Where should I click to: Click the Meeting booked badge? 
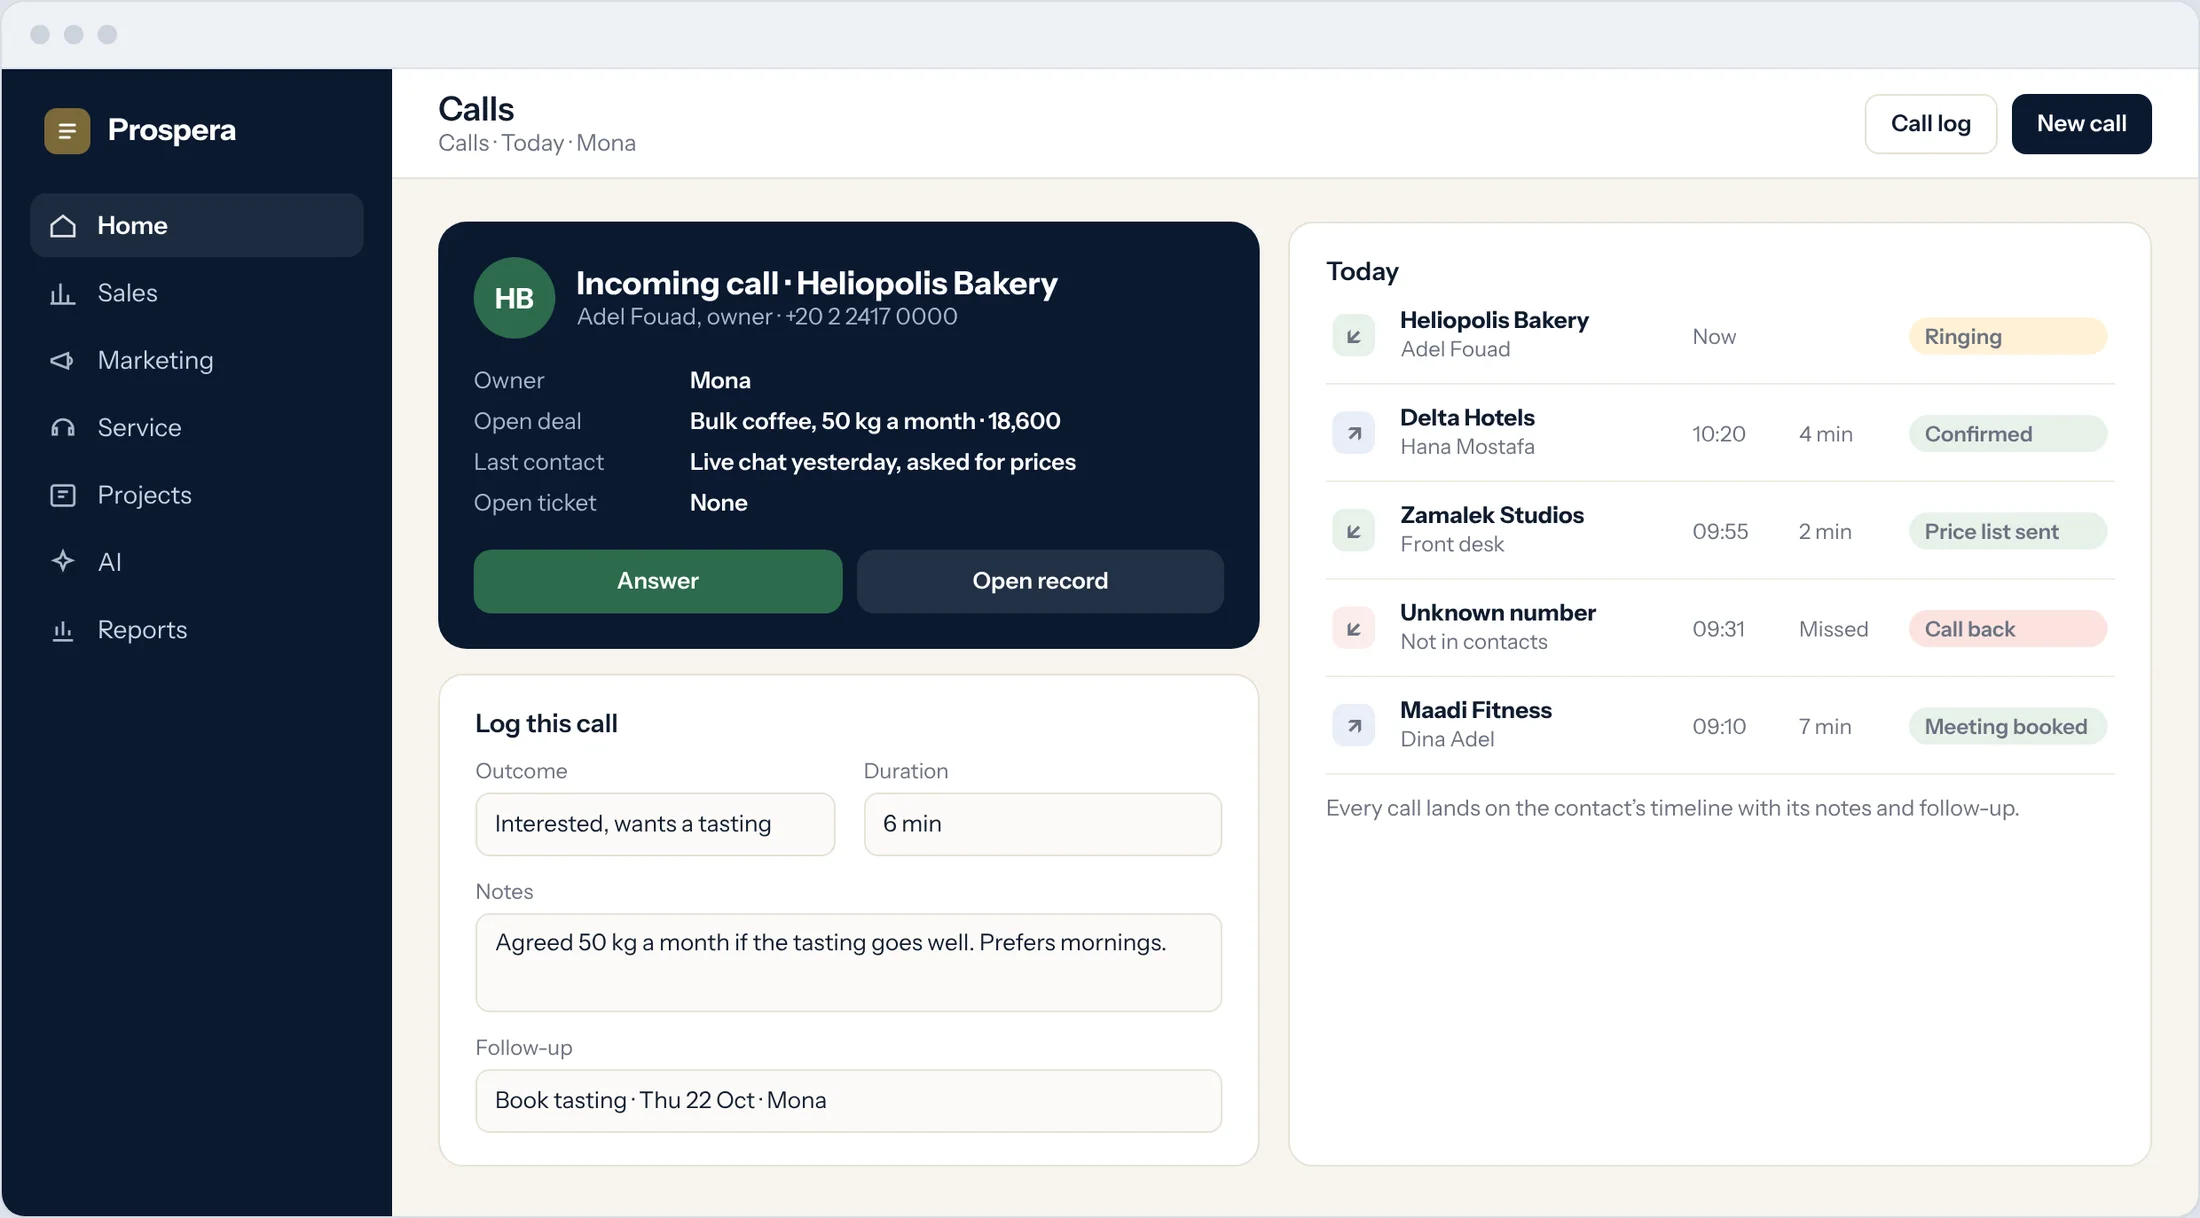coord(2007,726)
